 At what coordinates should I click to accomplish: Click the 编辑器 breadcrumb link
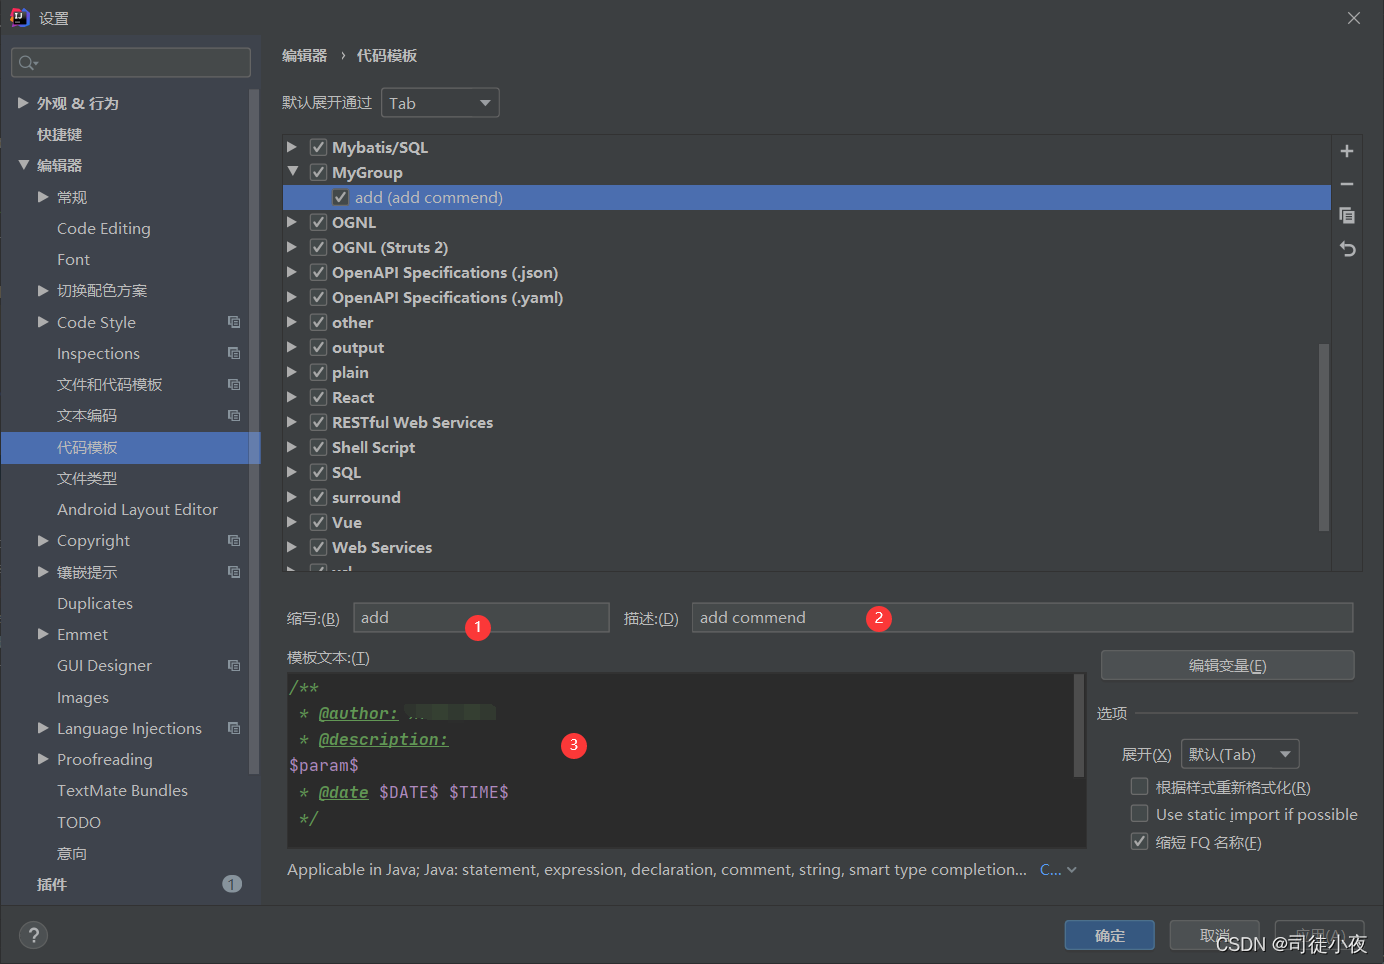(x=304, y=55)
